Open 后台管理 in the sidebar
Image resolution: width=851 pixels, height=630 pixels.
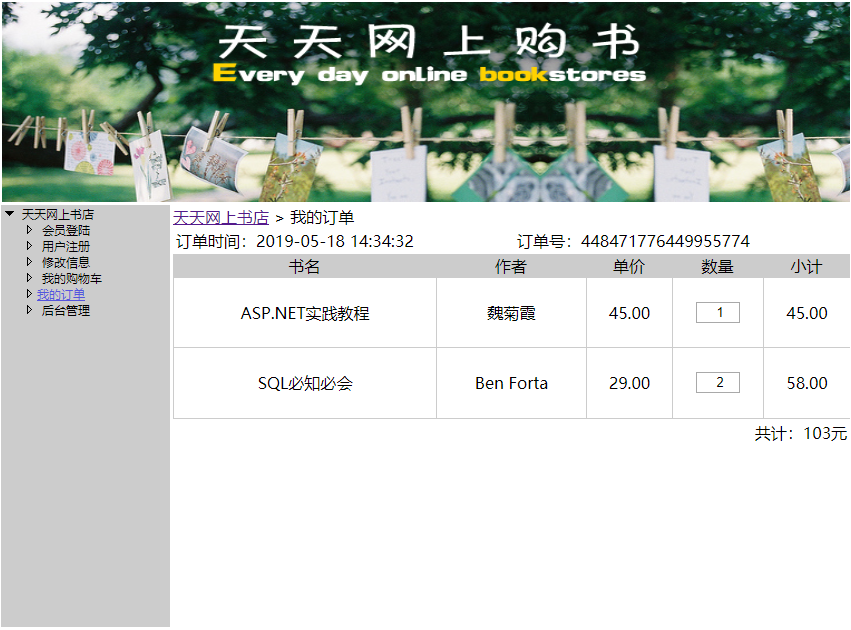pyautogui.click(x=65, y=310)
